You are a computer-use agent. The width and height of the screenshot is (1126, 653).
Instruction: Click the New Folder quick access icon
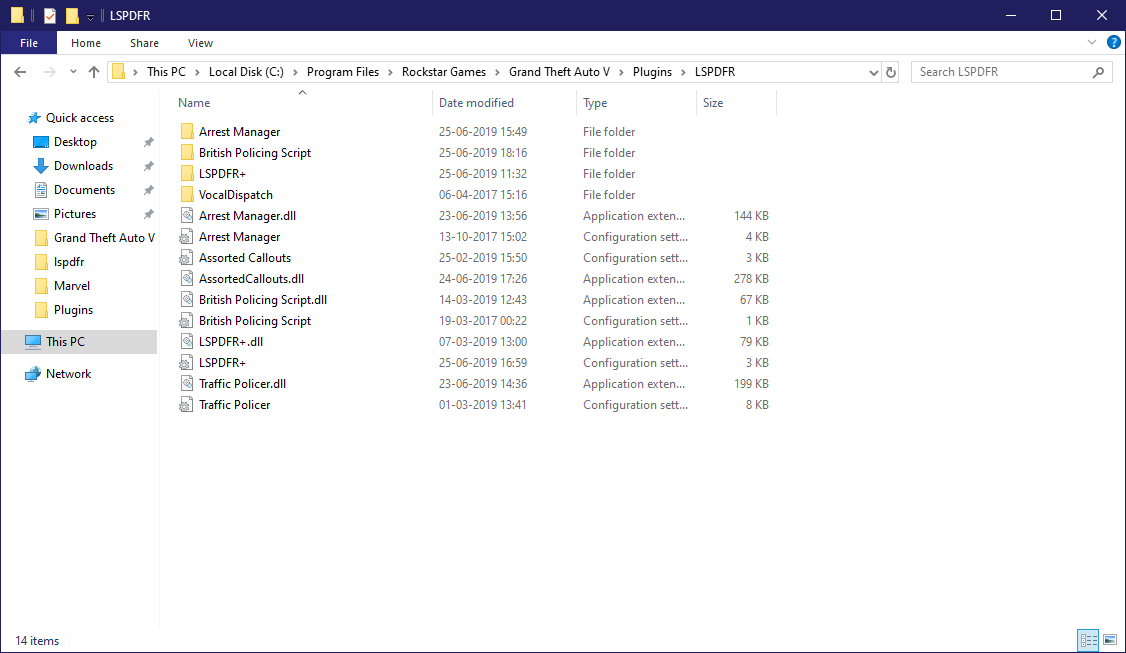(x=72, y=15)
